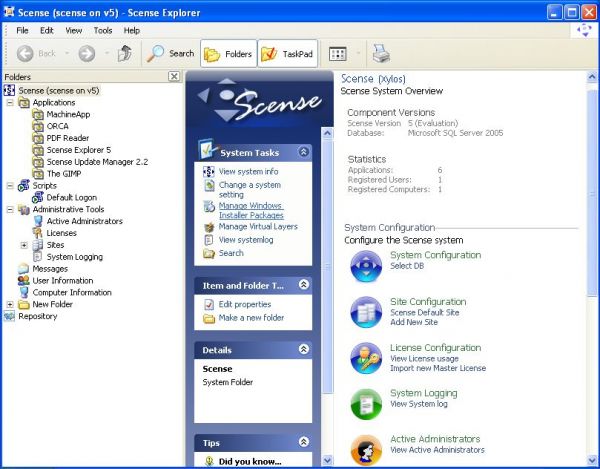Open the Edit menu

[x=47, y=30]
